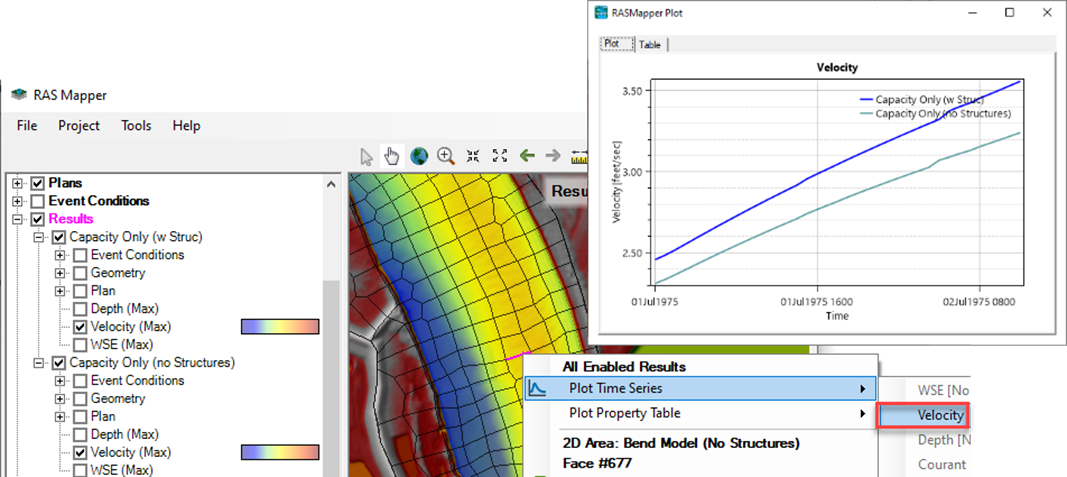Expand Event Conditions under Capacity Only (no Structures)
Image resolution: width=1067 pixels, height=477 pixels.
[61, 380]
